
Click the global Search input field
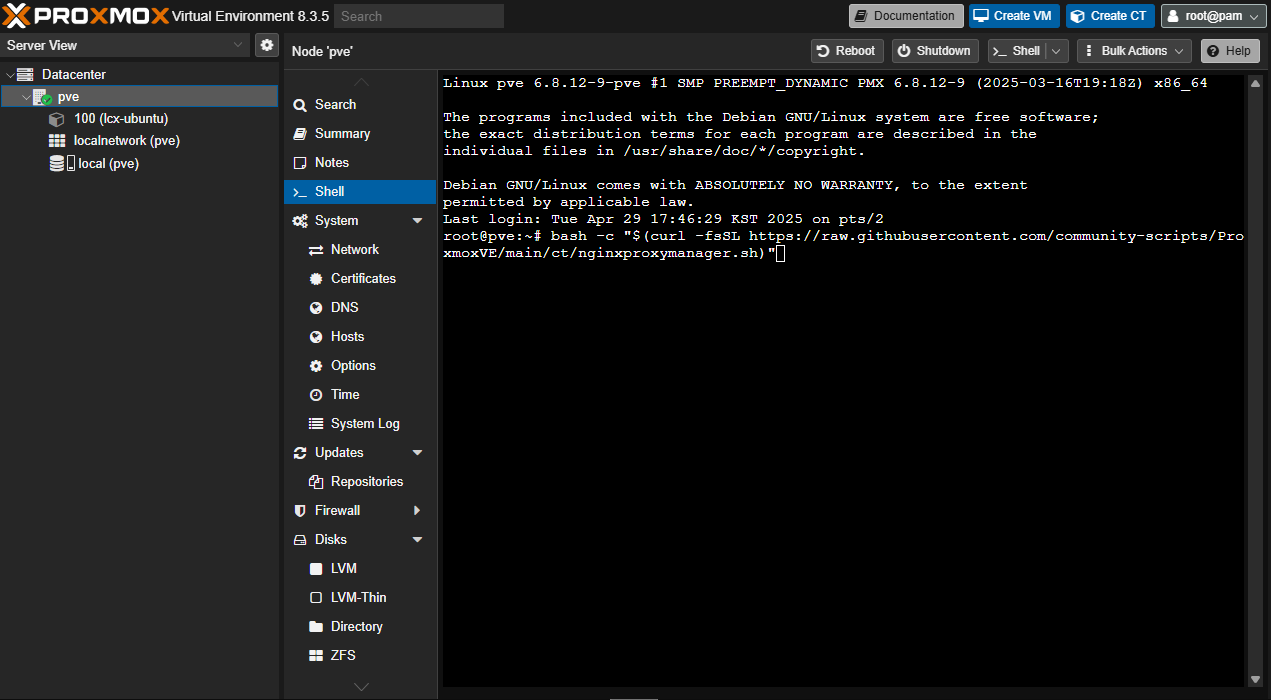[419, 16]
